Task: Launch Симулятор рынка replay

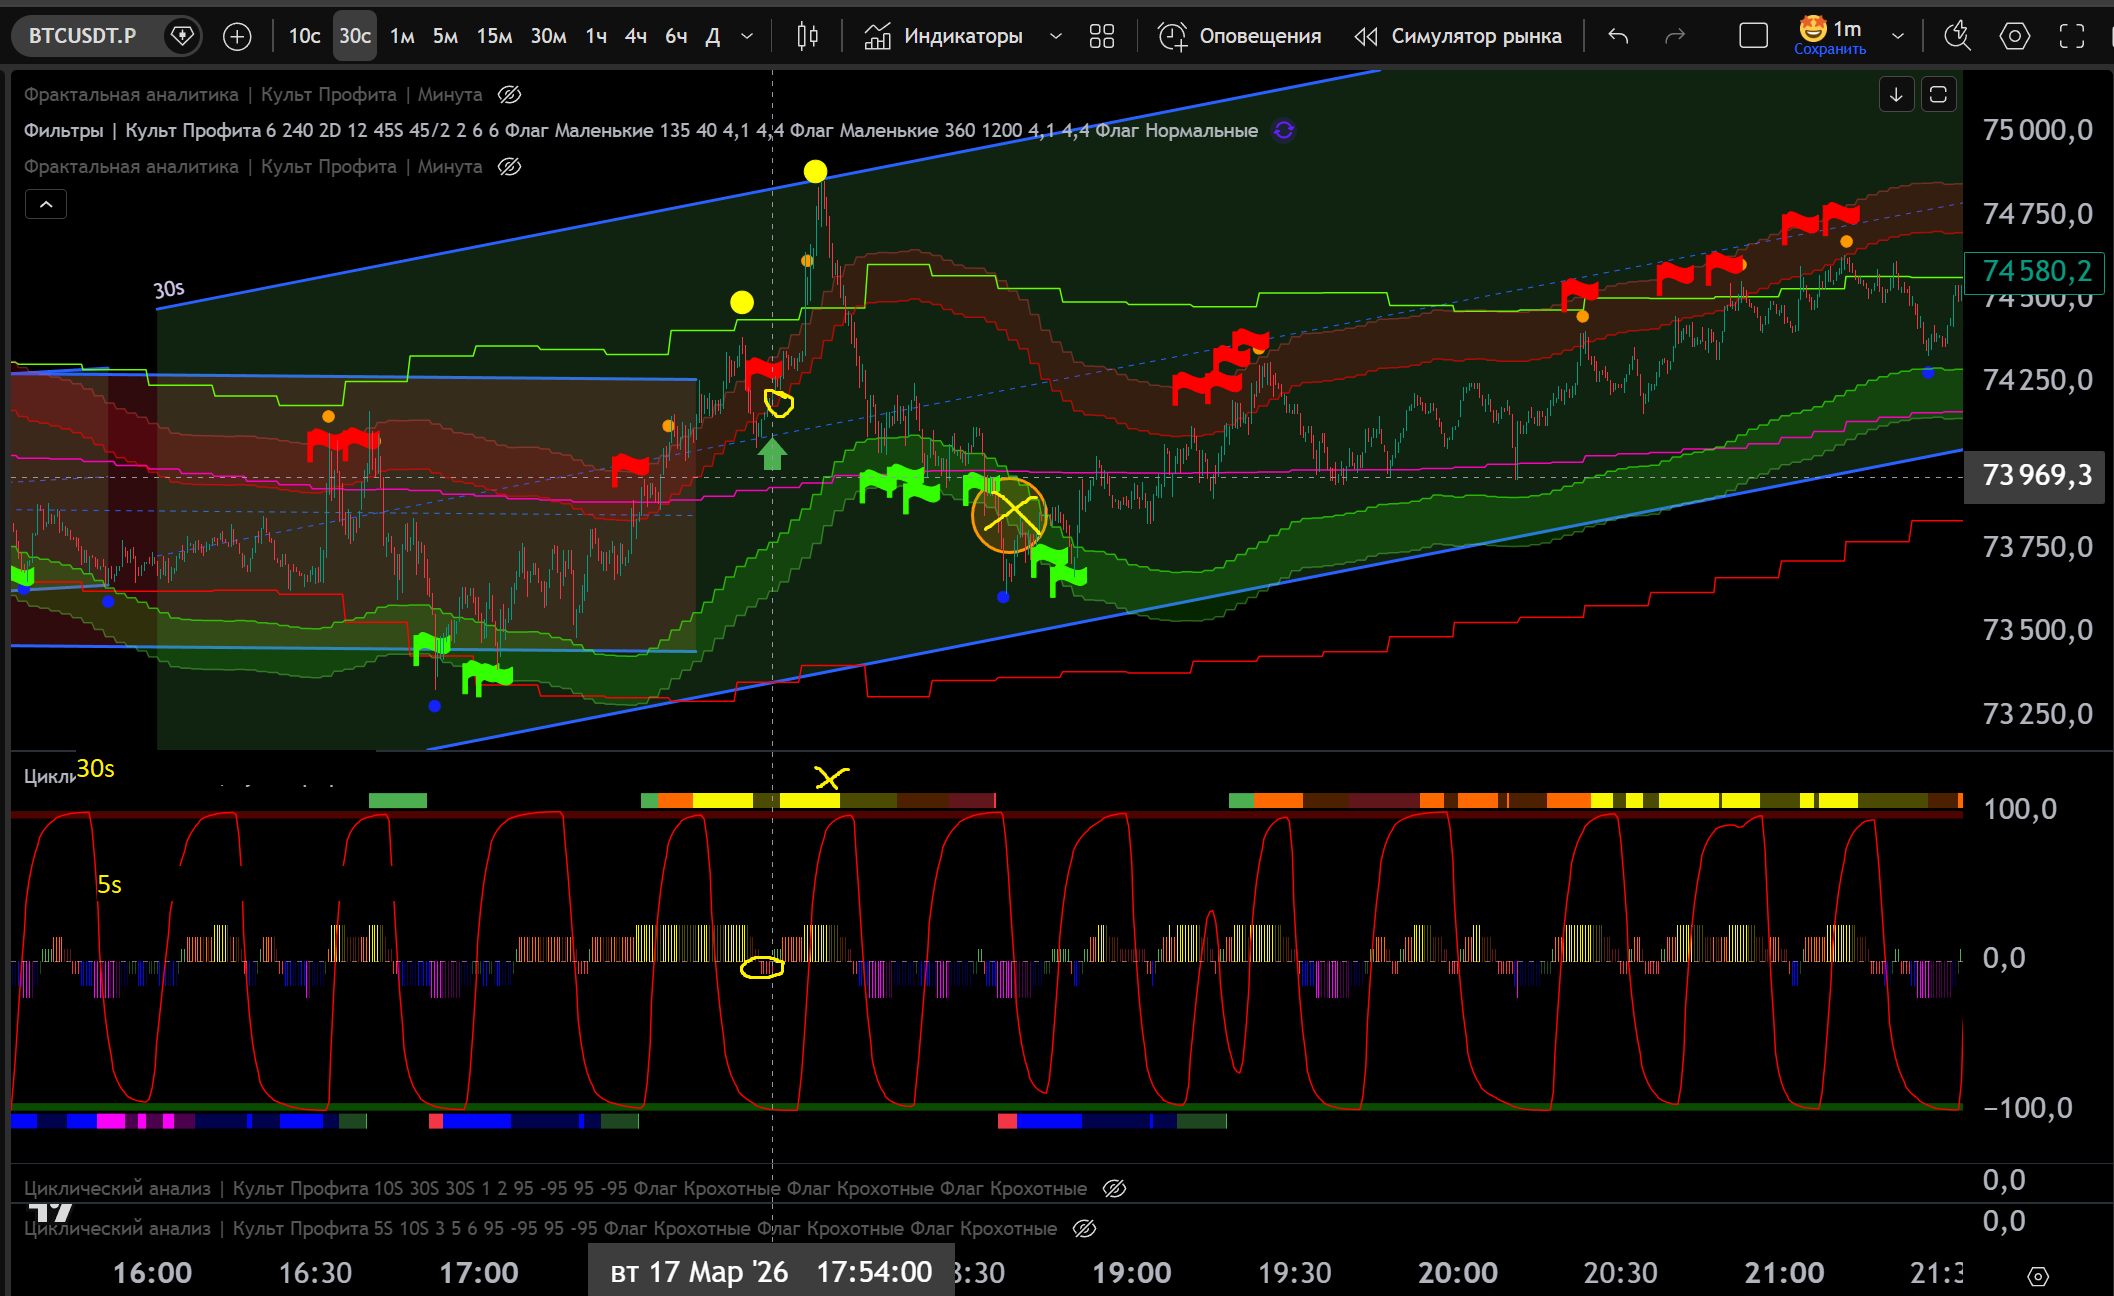Action: pos(1458,37)
